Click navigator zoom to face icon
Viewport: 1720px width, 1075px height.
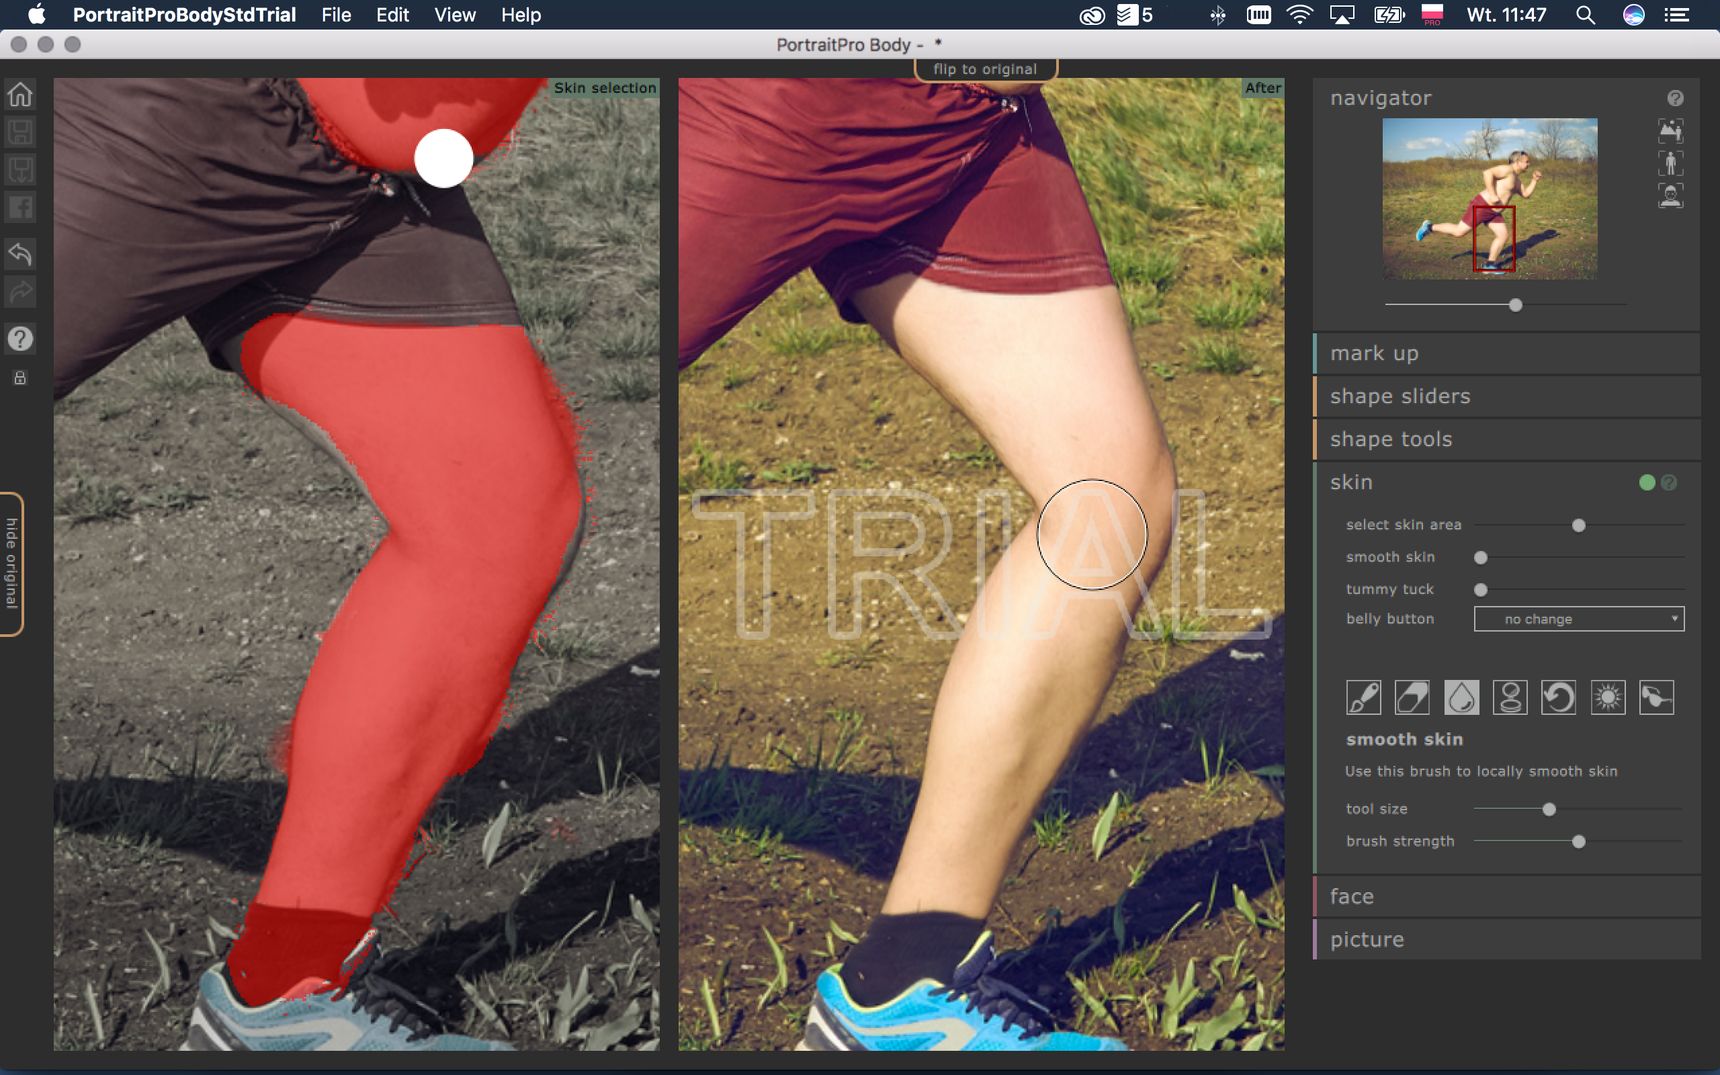1671,195
